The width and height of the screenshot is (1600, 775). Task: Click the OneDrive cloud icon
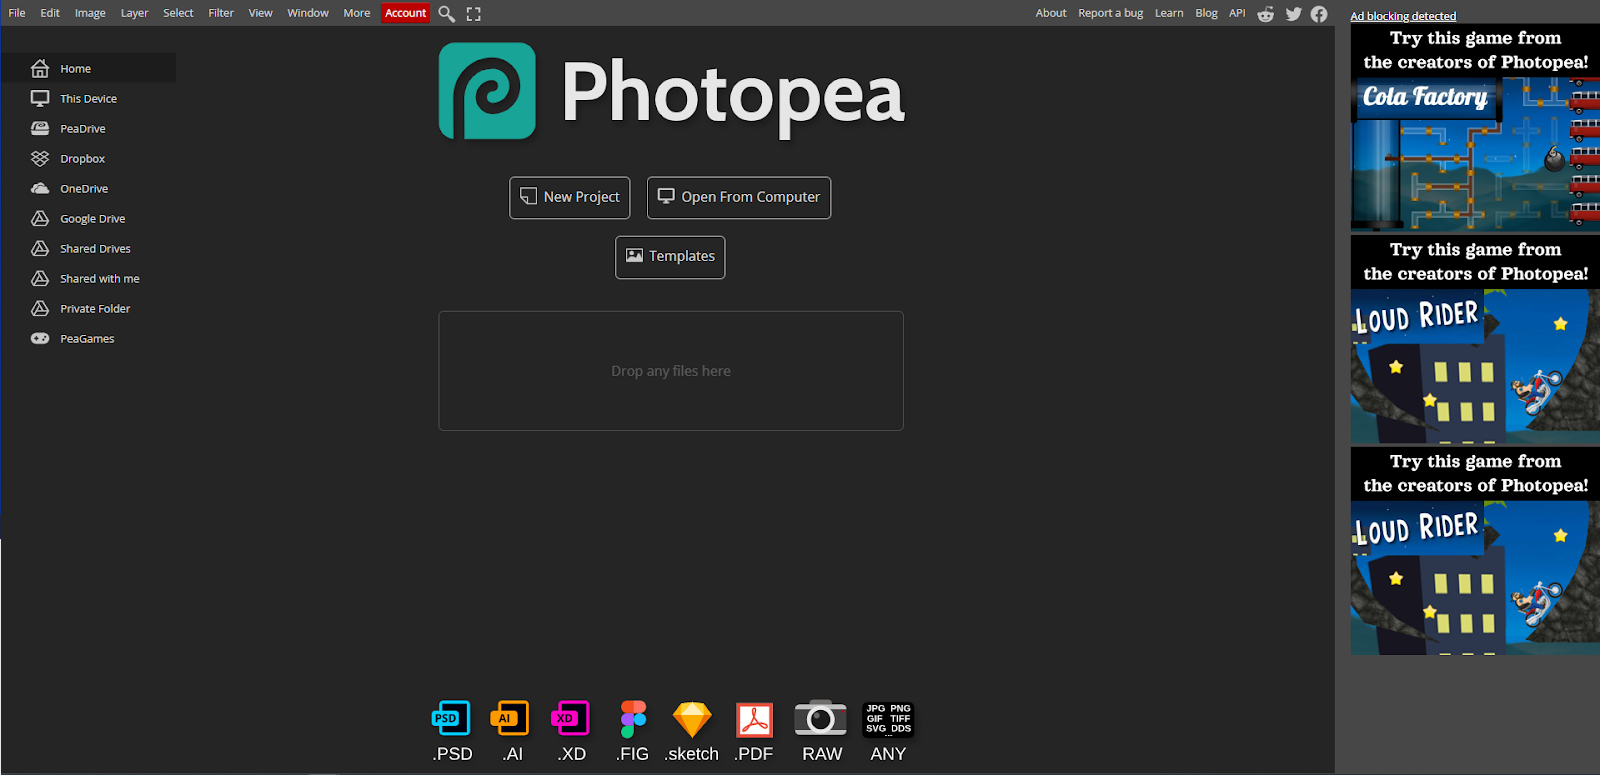[x=40, y=189]
